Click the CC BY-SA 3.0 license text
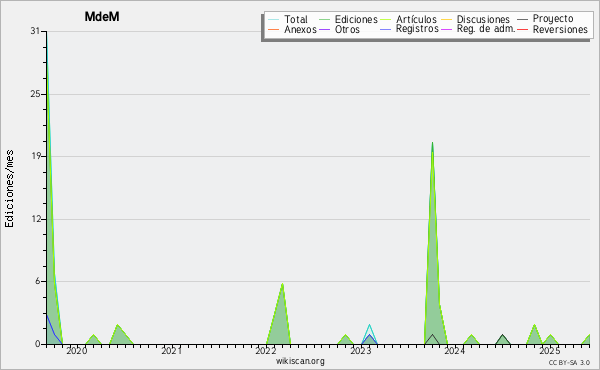The image size is (600, 370). click(569, 362)
